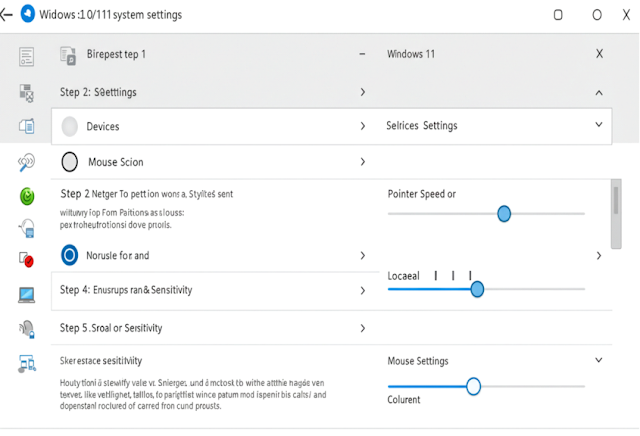Select the Mouse Scion radio button
This screenshot has height=436, width=640.
[70, 162]
